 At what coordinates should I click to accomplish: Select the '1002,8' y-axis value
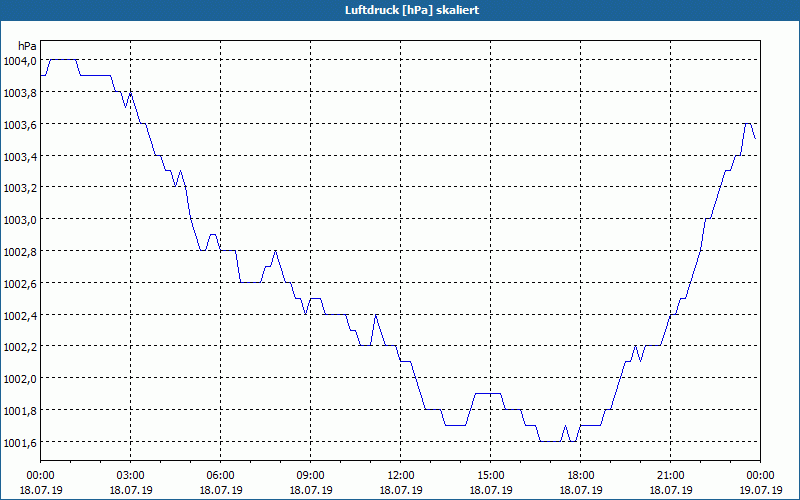coord(19,252)
